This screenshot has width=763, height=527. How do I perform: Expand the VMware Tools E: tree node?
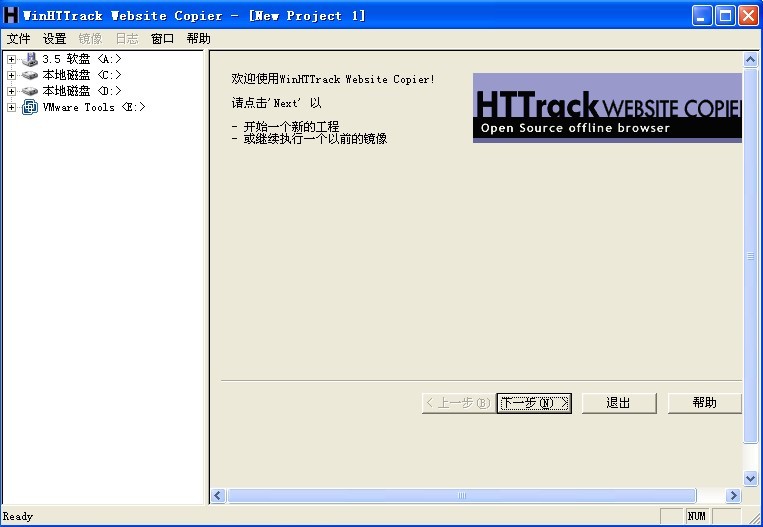(11, 107)
